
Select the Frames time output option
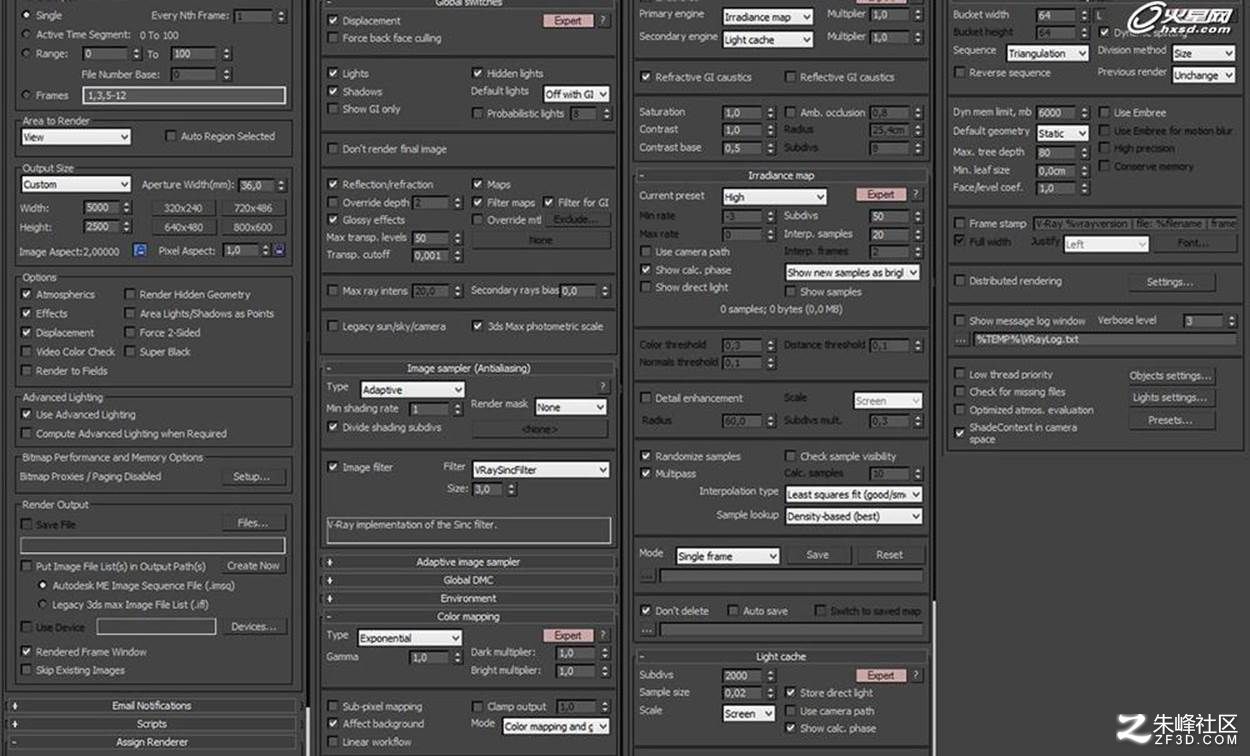pos(26,95)
